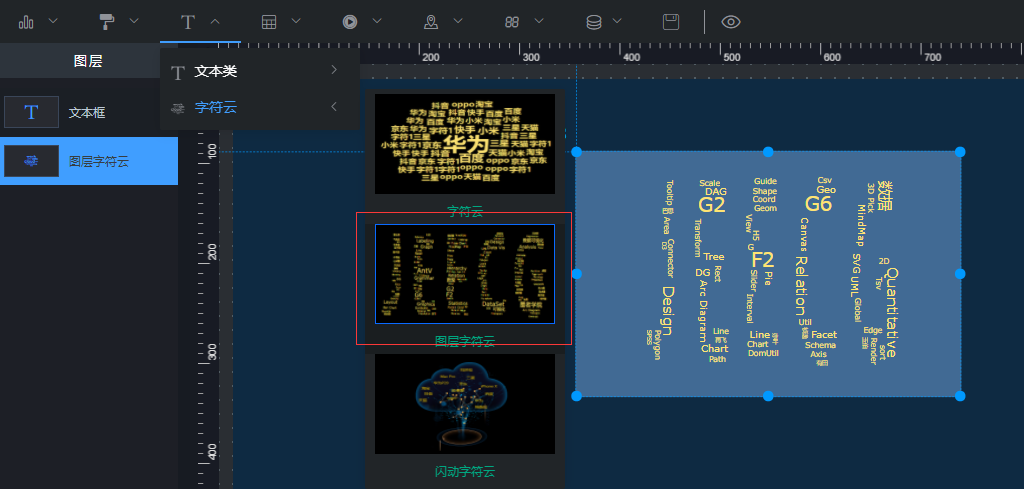Open the table components icon
The height and width of the screenshot is (489, 1024).
coord(269,22)
